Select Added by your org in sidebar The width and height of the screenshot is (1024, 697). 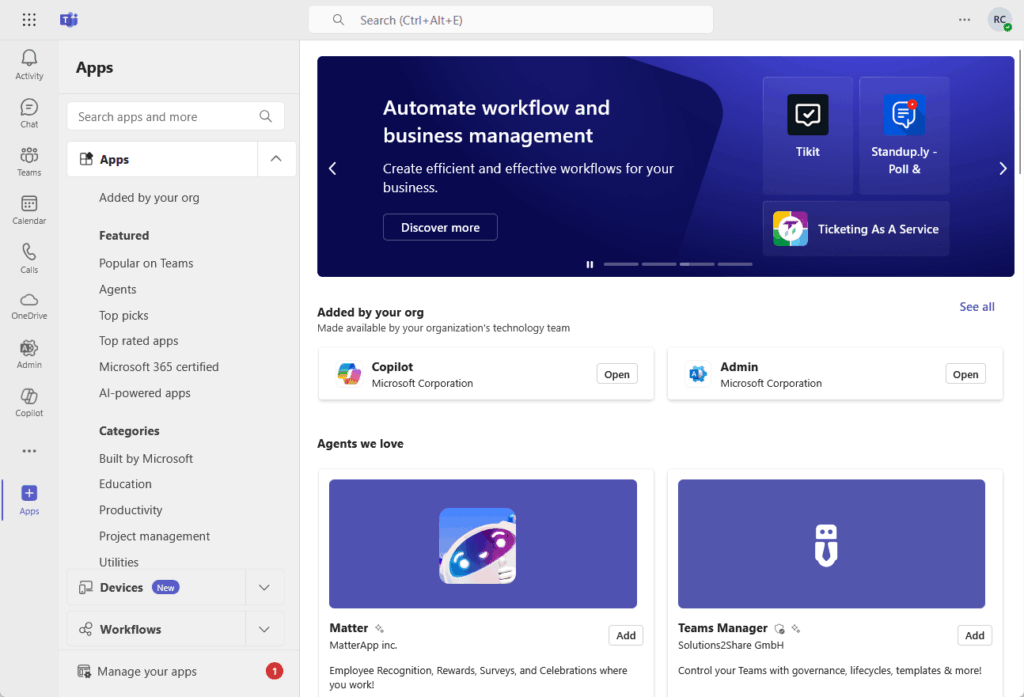click(x=149, y=197)
